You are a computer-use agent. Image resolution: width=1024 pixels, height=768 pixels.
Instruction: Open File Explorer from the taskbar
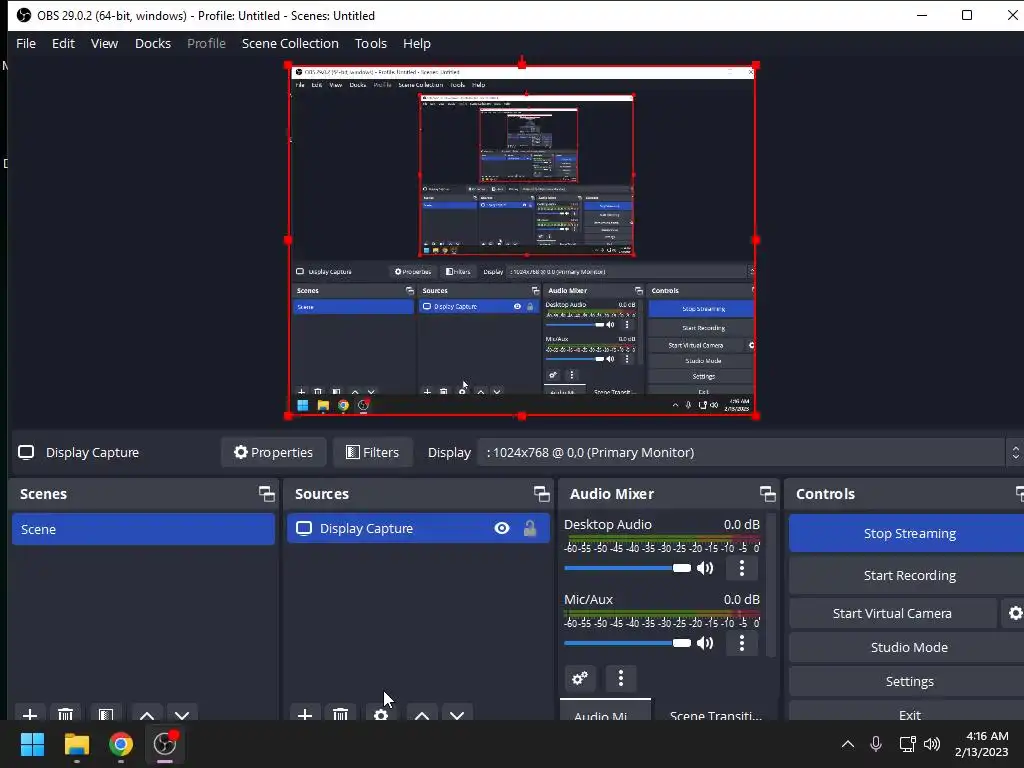click(x=76, y=744)
